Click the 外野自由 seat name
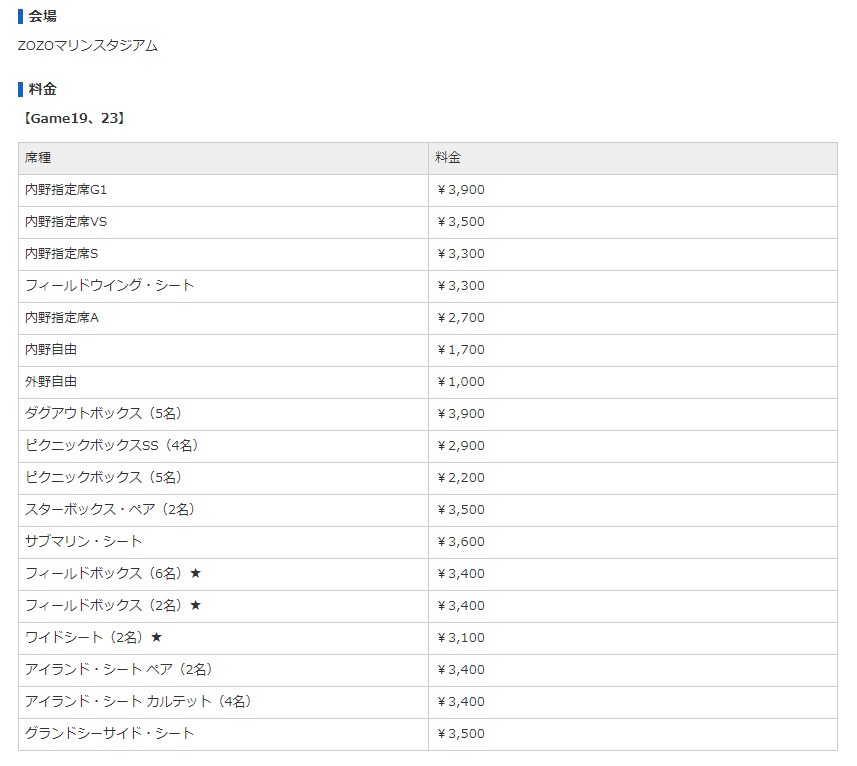Image resolution: width=857 pixels, height=766 pixels. [x=51, y=381]
